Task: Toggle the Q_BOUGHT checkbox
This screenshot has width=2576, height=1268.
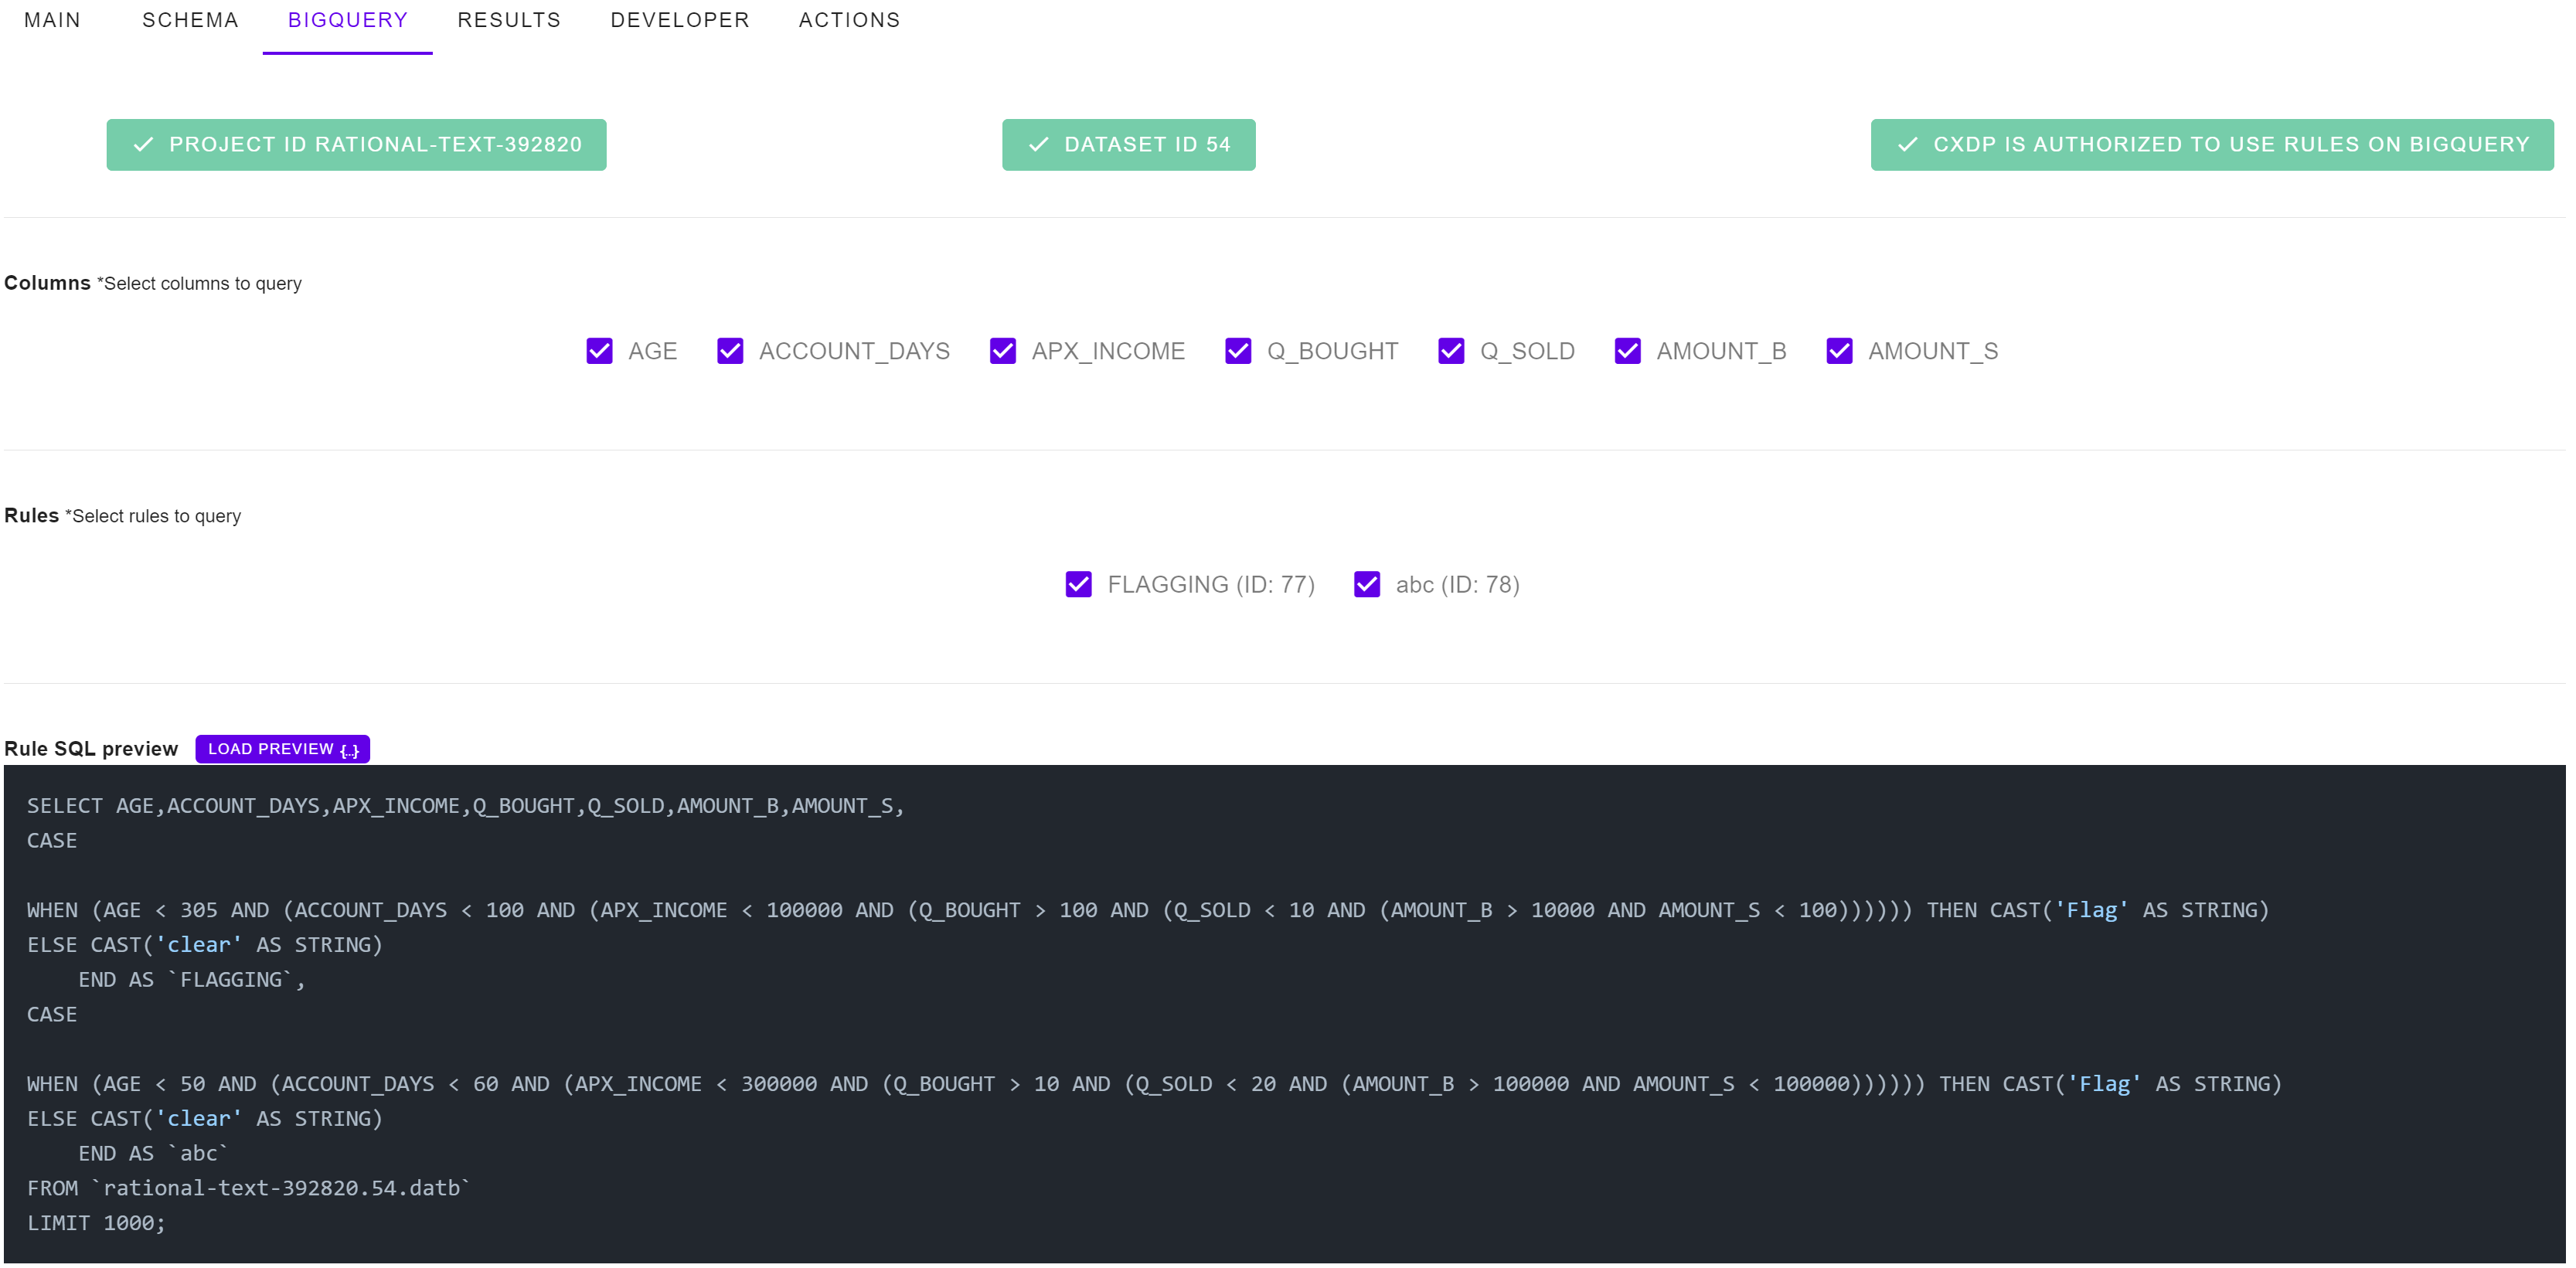Action: (x=1238, y=351)
